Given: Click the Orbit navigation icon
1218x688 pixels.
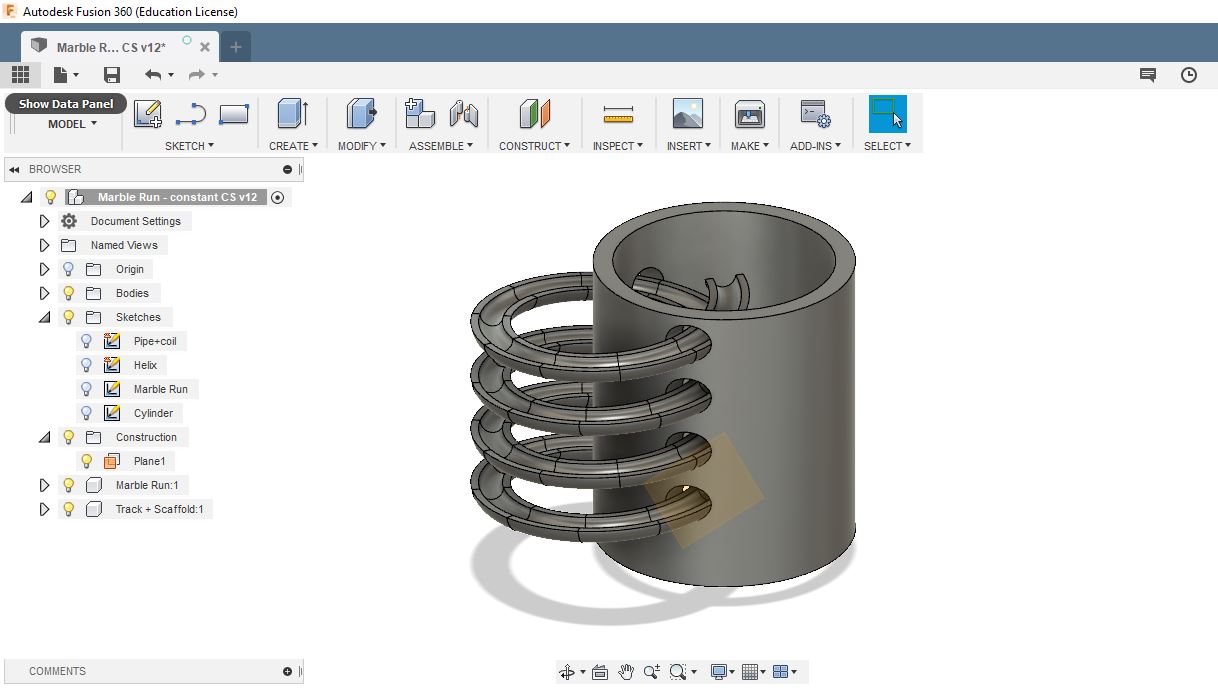Looking at the screenshot, I should [567, 672].
